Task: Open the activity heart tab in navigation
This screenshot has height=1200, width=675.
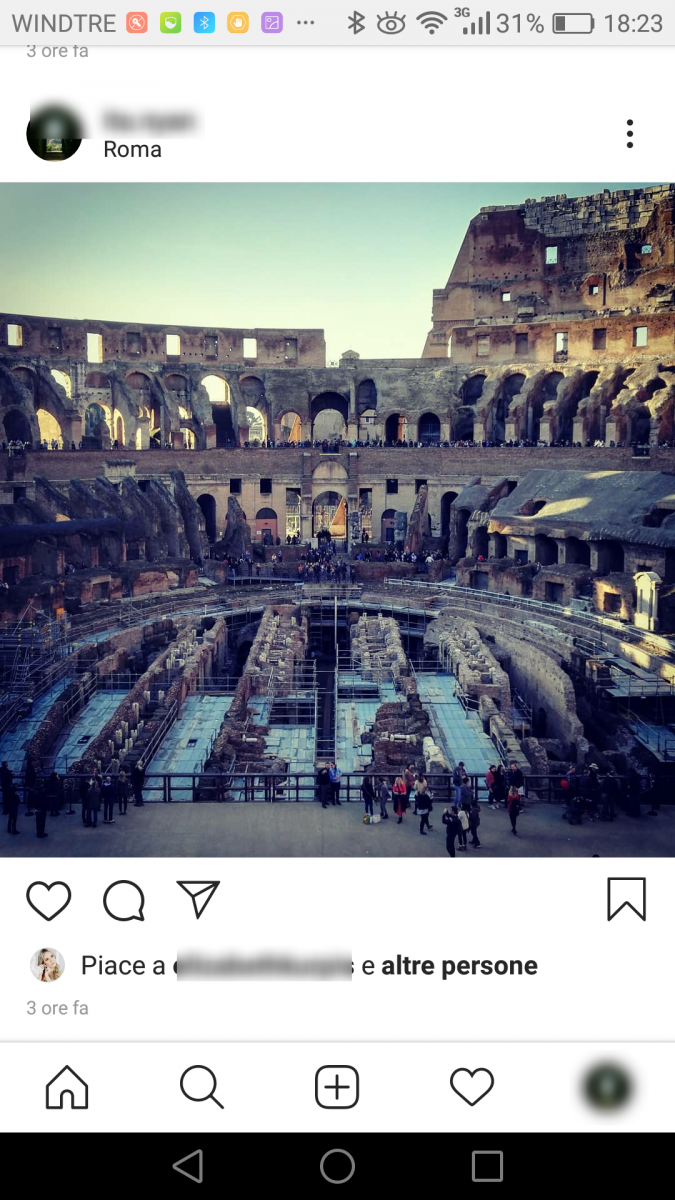Action: 472,1087
